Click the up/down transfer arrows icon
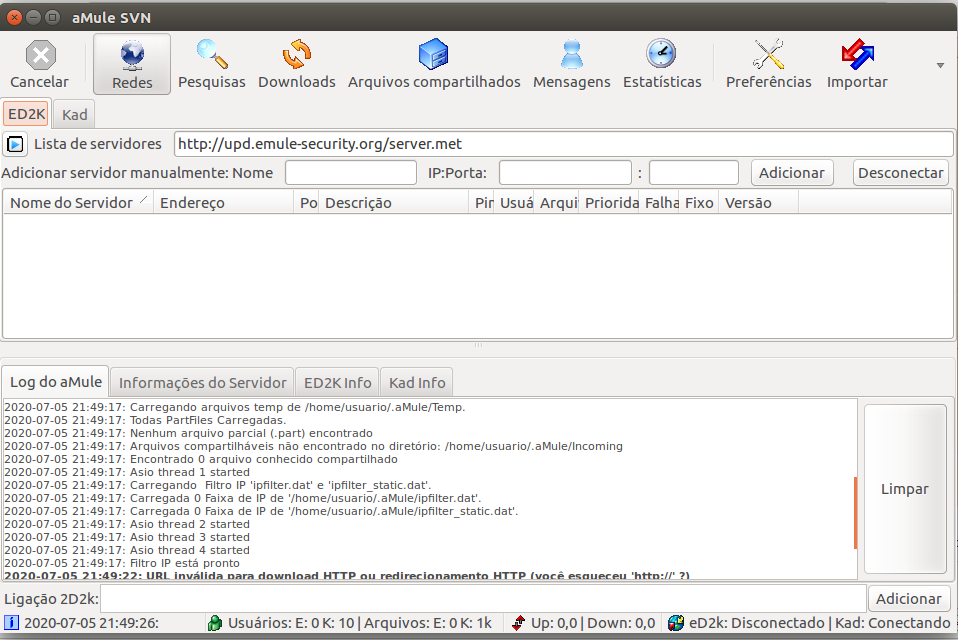Image resolution: width=958 pixels, height=640 pixels. pos(518,623)
